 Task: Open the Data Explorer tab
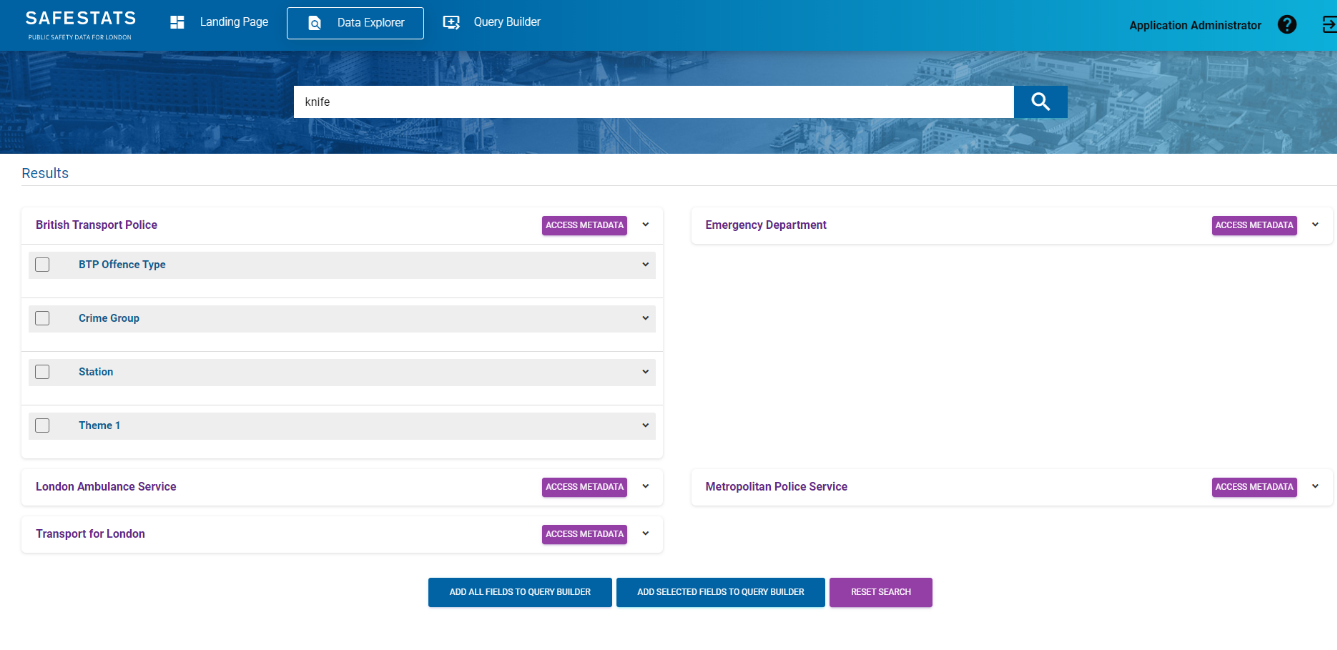pos(355,23)
